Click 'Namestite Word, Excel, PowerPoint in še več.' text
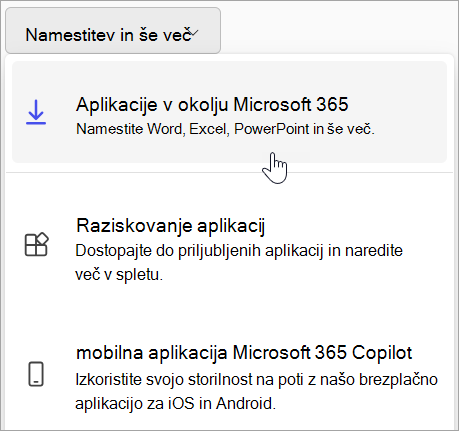Image resolution: width=459 pixels, height=431 pixels. [225, 129]
